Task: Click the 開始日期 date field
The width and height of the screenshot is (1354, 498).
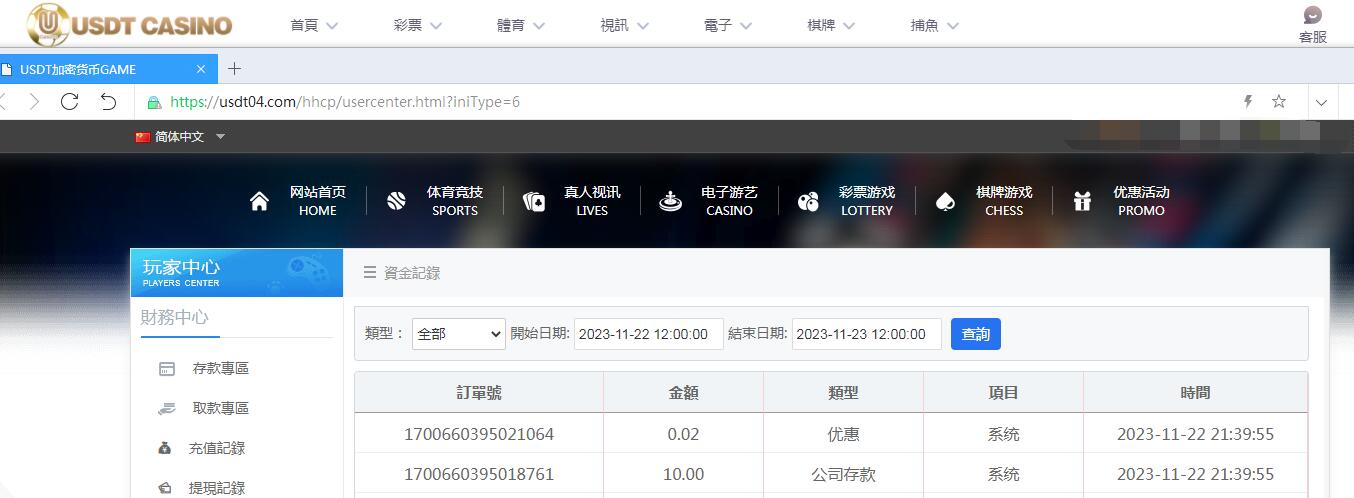Action: coord(648,334)
